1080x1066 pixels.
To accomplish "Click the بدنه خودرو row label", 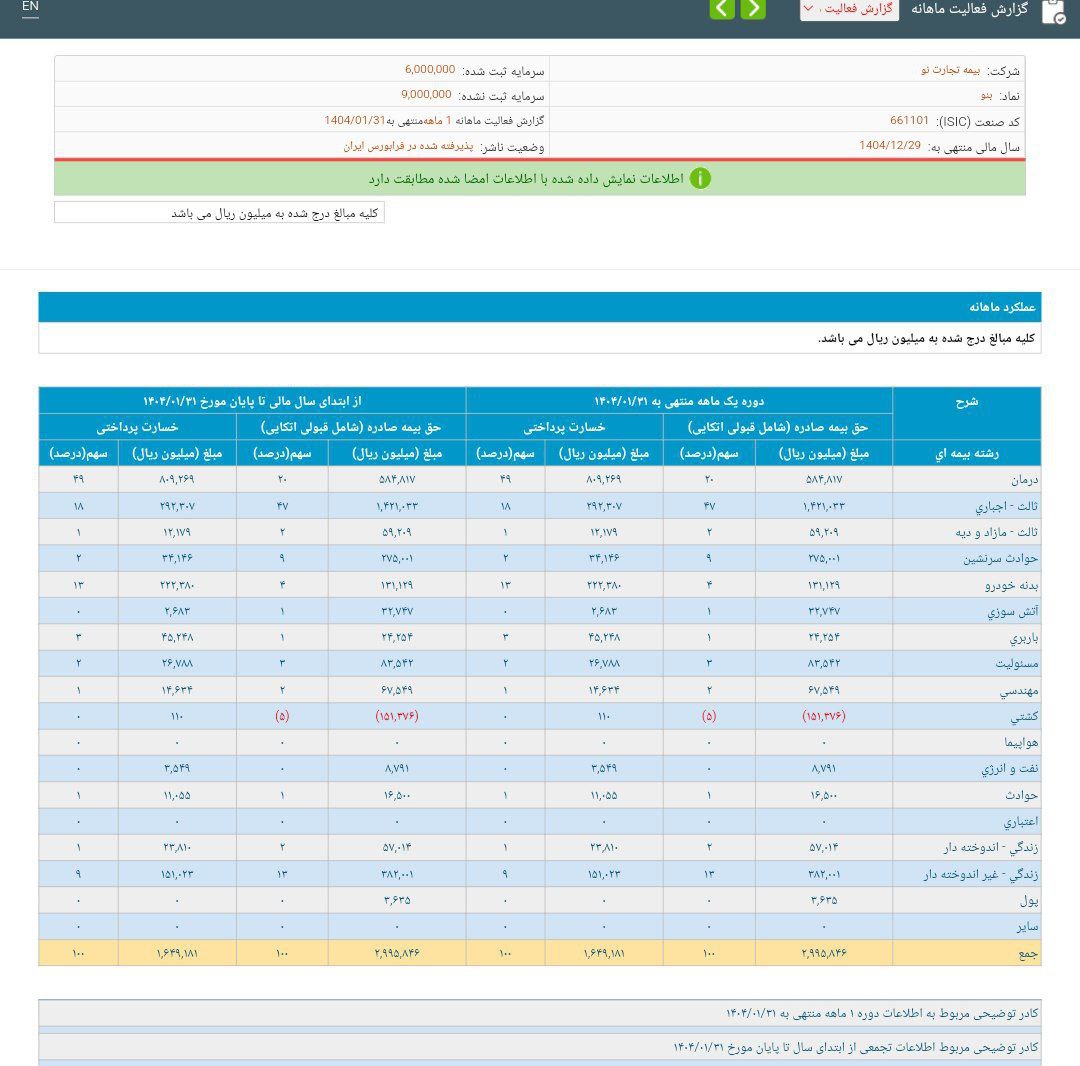I will coord(1012,585).
